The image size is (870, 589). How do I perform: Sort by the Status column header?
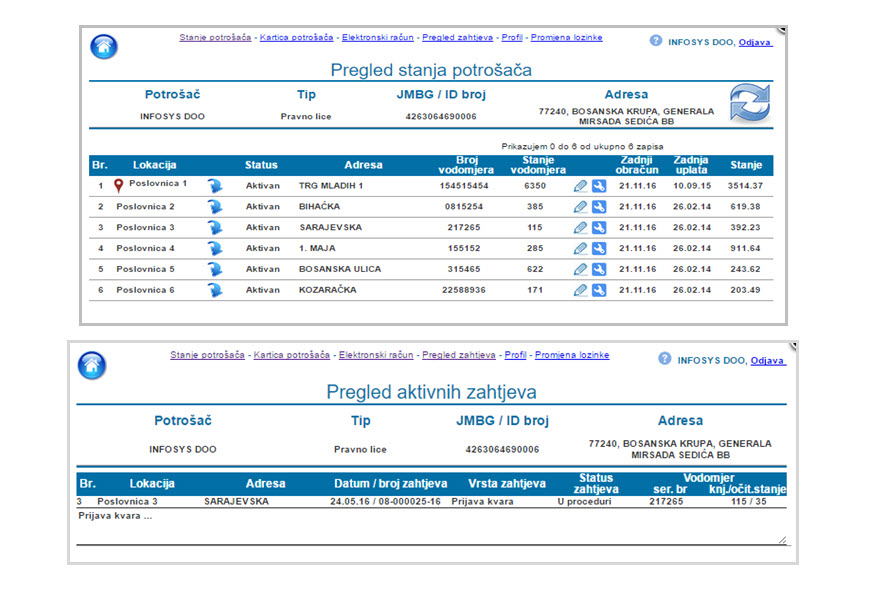tap(261, 165)
